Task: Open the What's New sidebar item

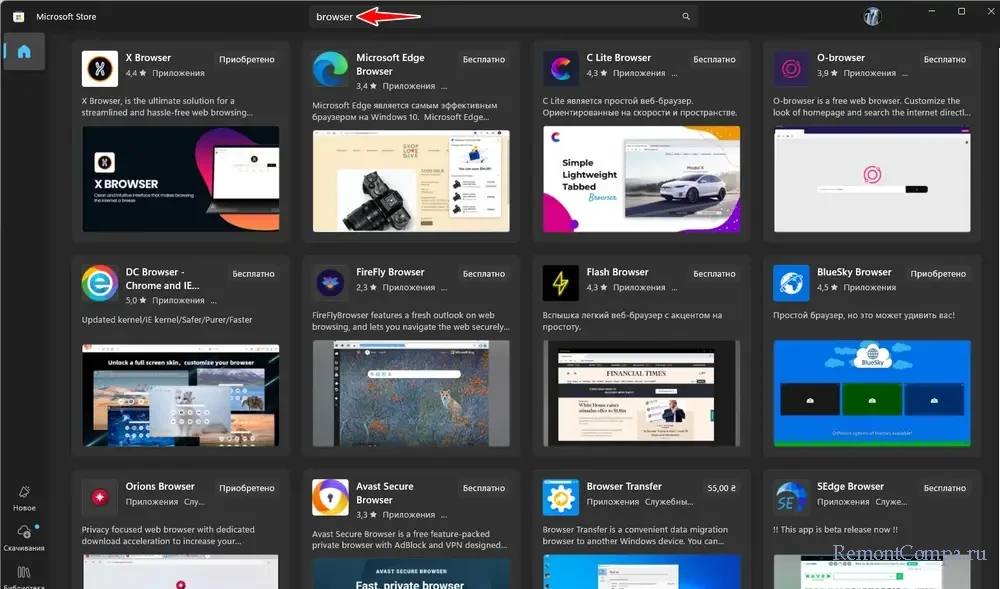Action: tap(24, 497)
